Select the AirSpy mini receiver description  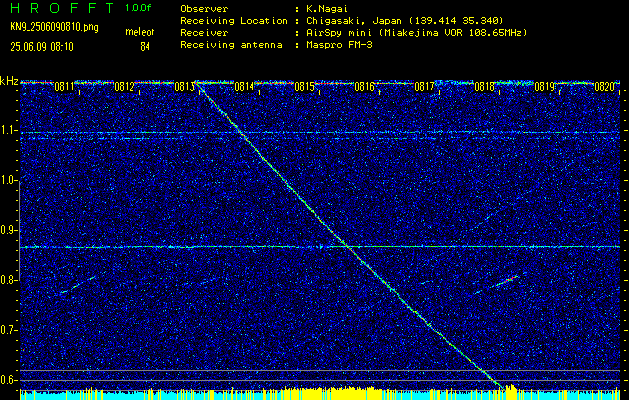point(416,33)
